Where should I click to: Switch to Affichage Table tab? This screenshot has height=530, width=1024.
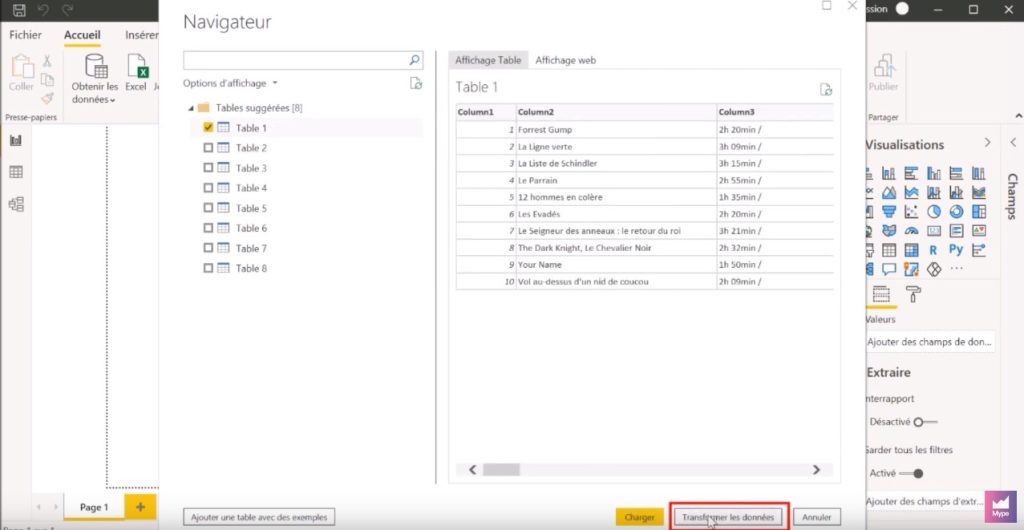(x=488, y=60)
